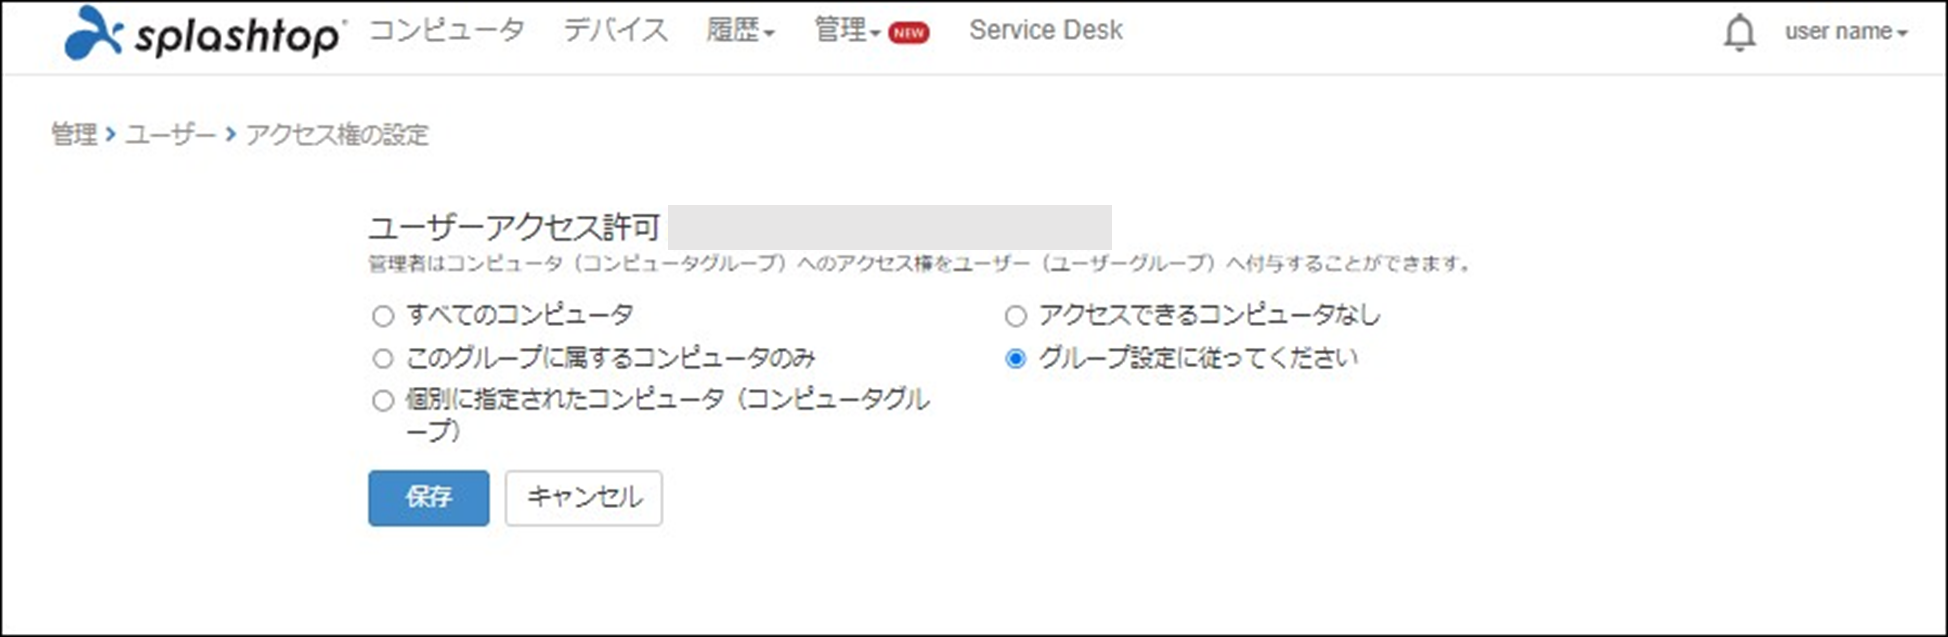The image size is (1948, 637).
Task: Click the 管理 breadcrumb link
Action: click(74, 134)
